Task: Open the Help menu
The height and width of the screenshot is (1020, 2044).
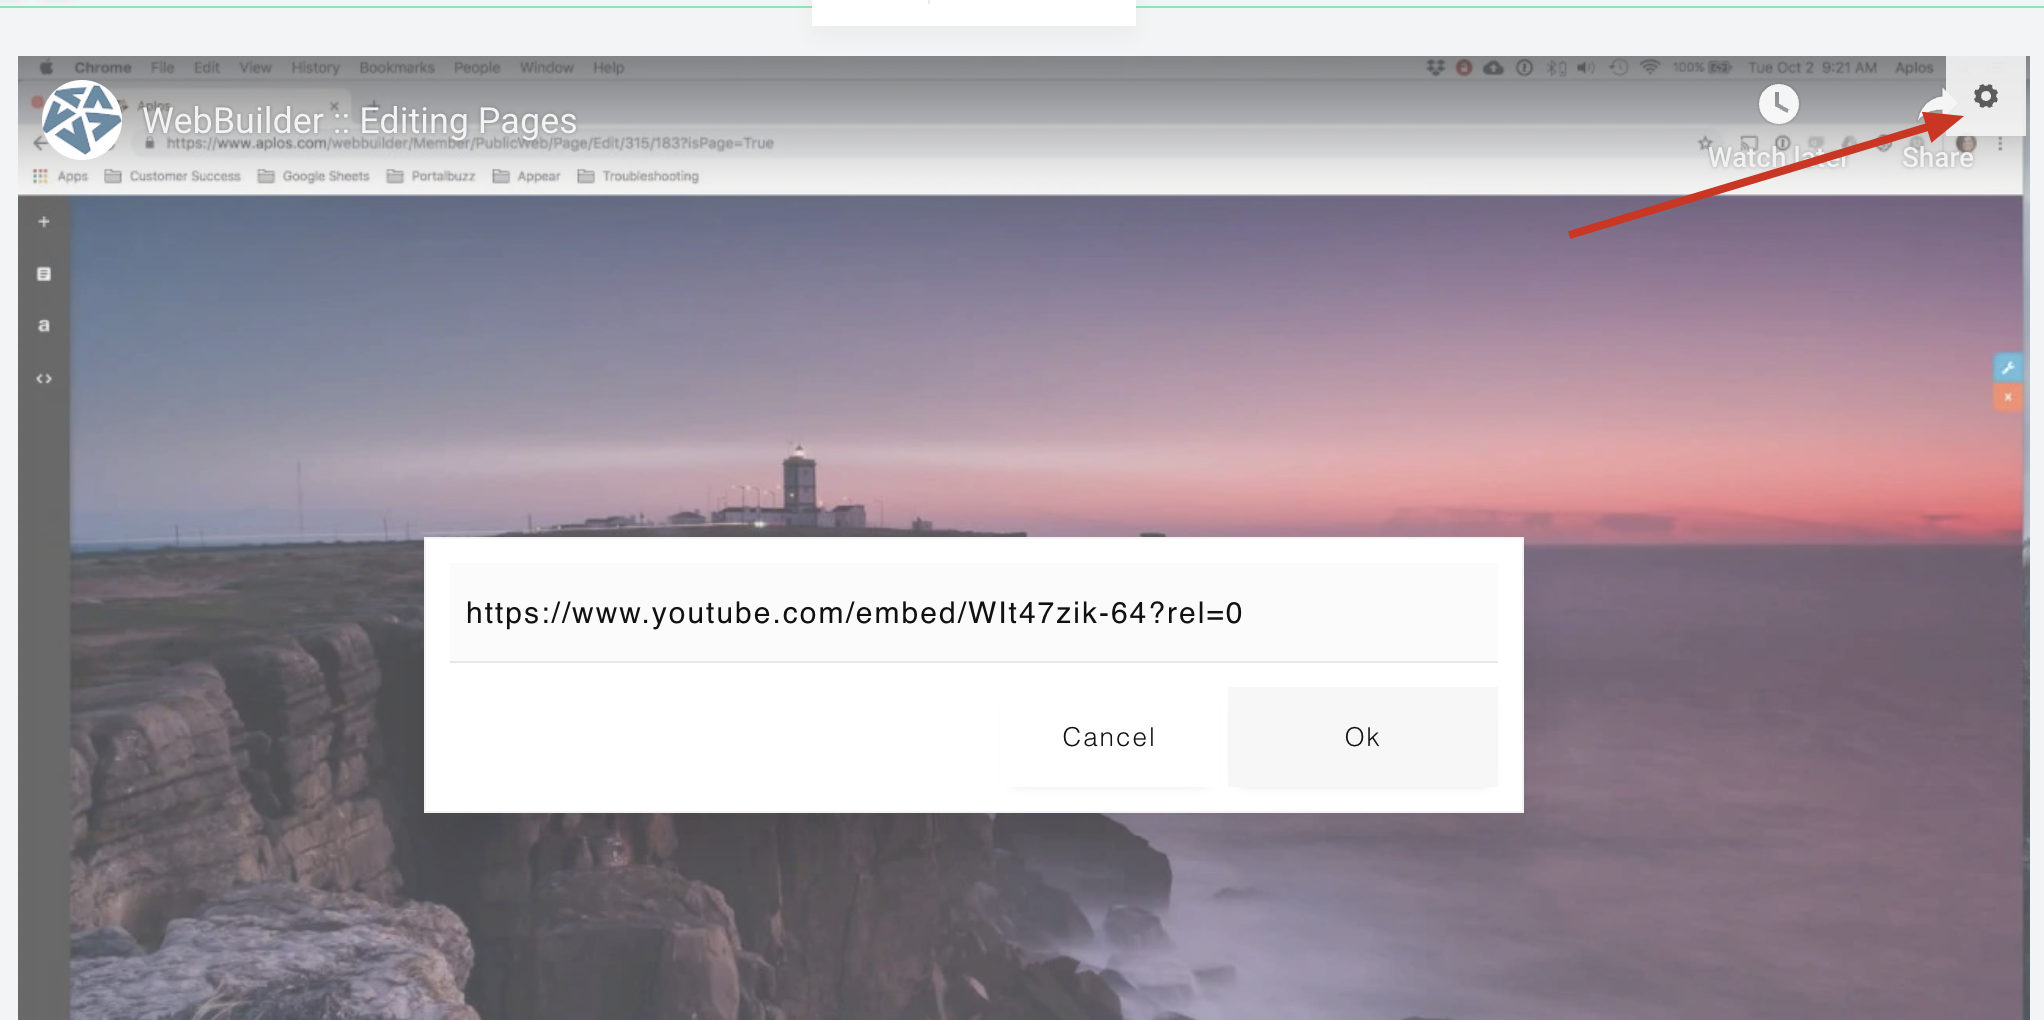Action: click(608, 68)
